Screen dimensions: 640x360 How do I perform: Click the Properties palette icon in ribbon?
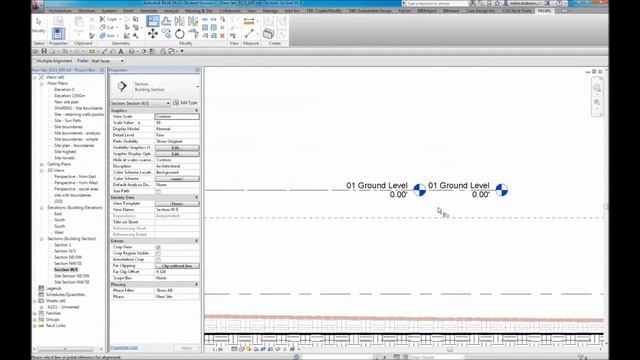coord(58,33)
